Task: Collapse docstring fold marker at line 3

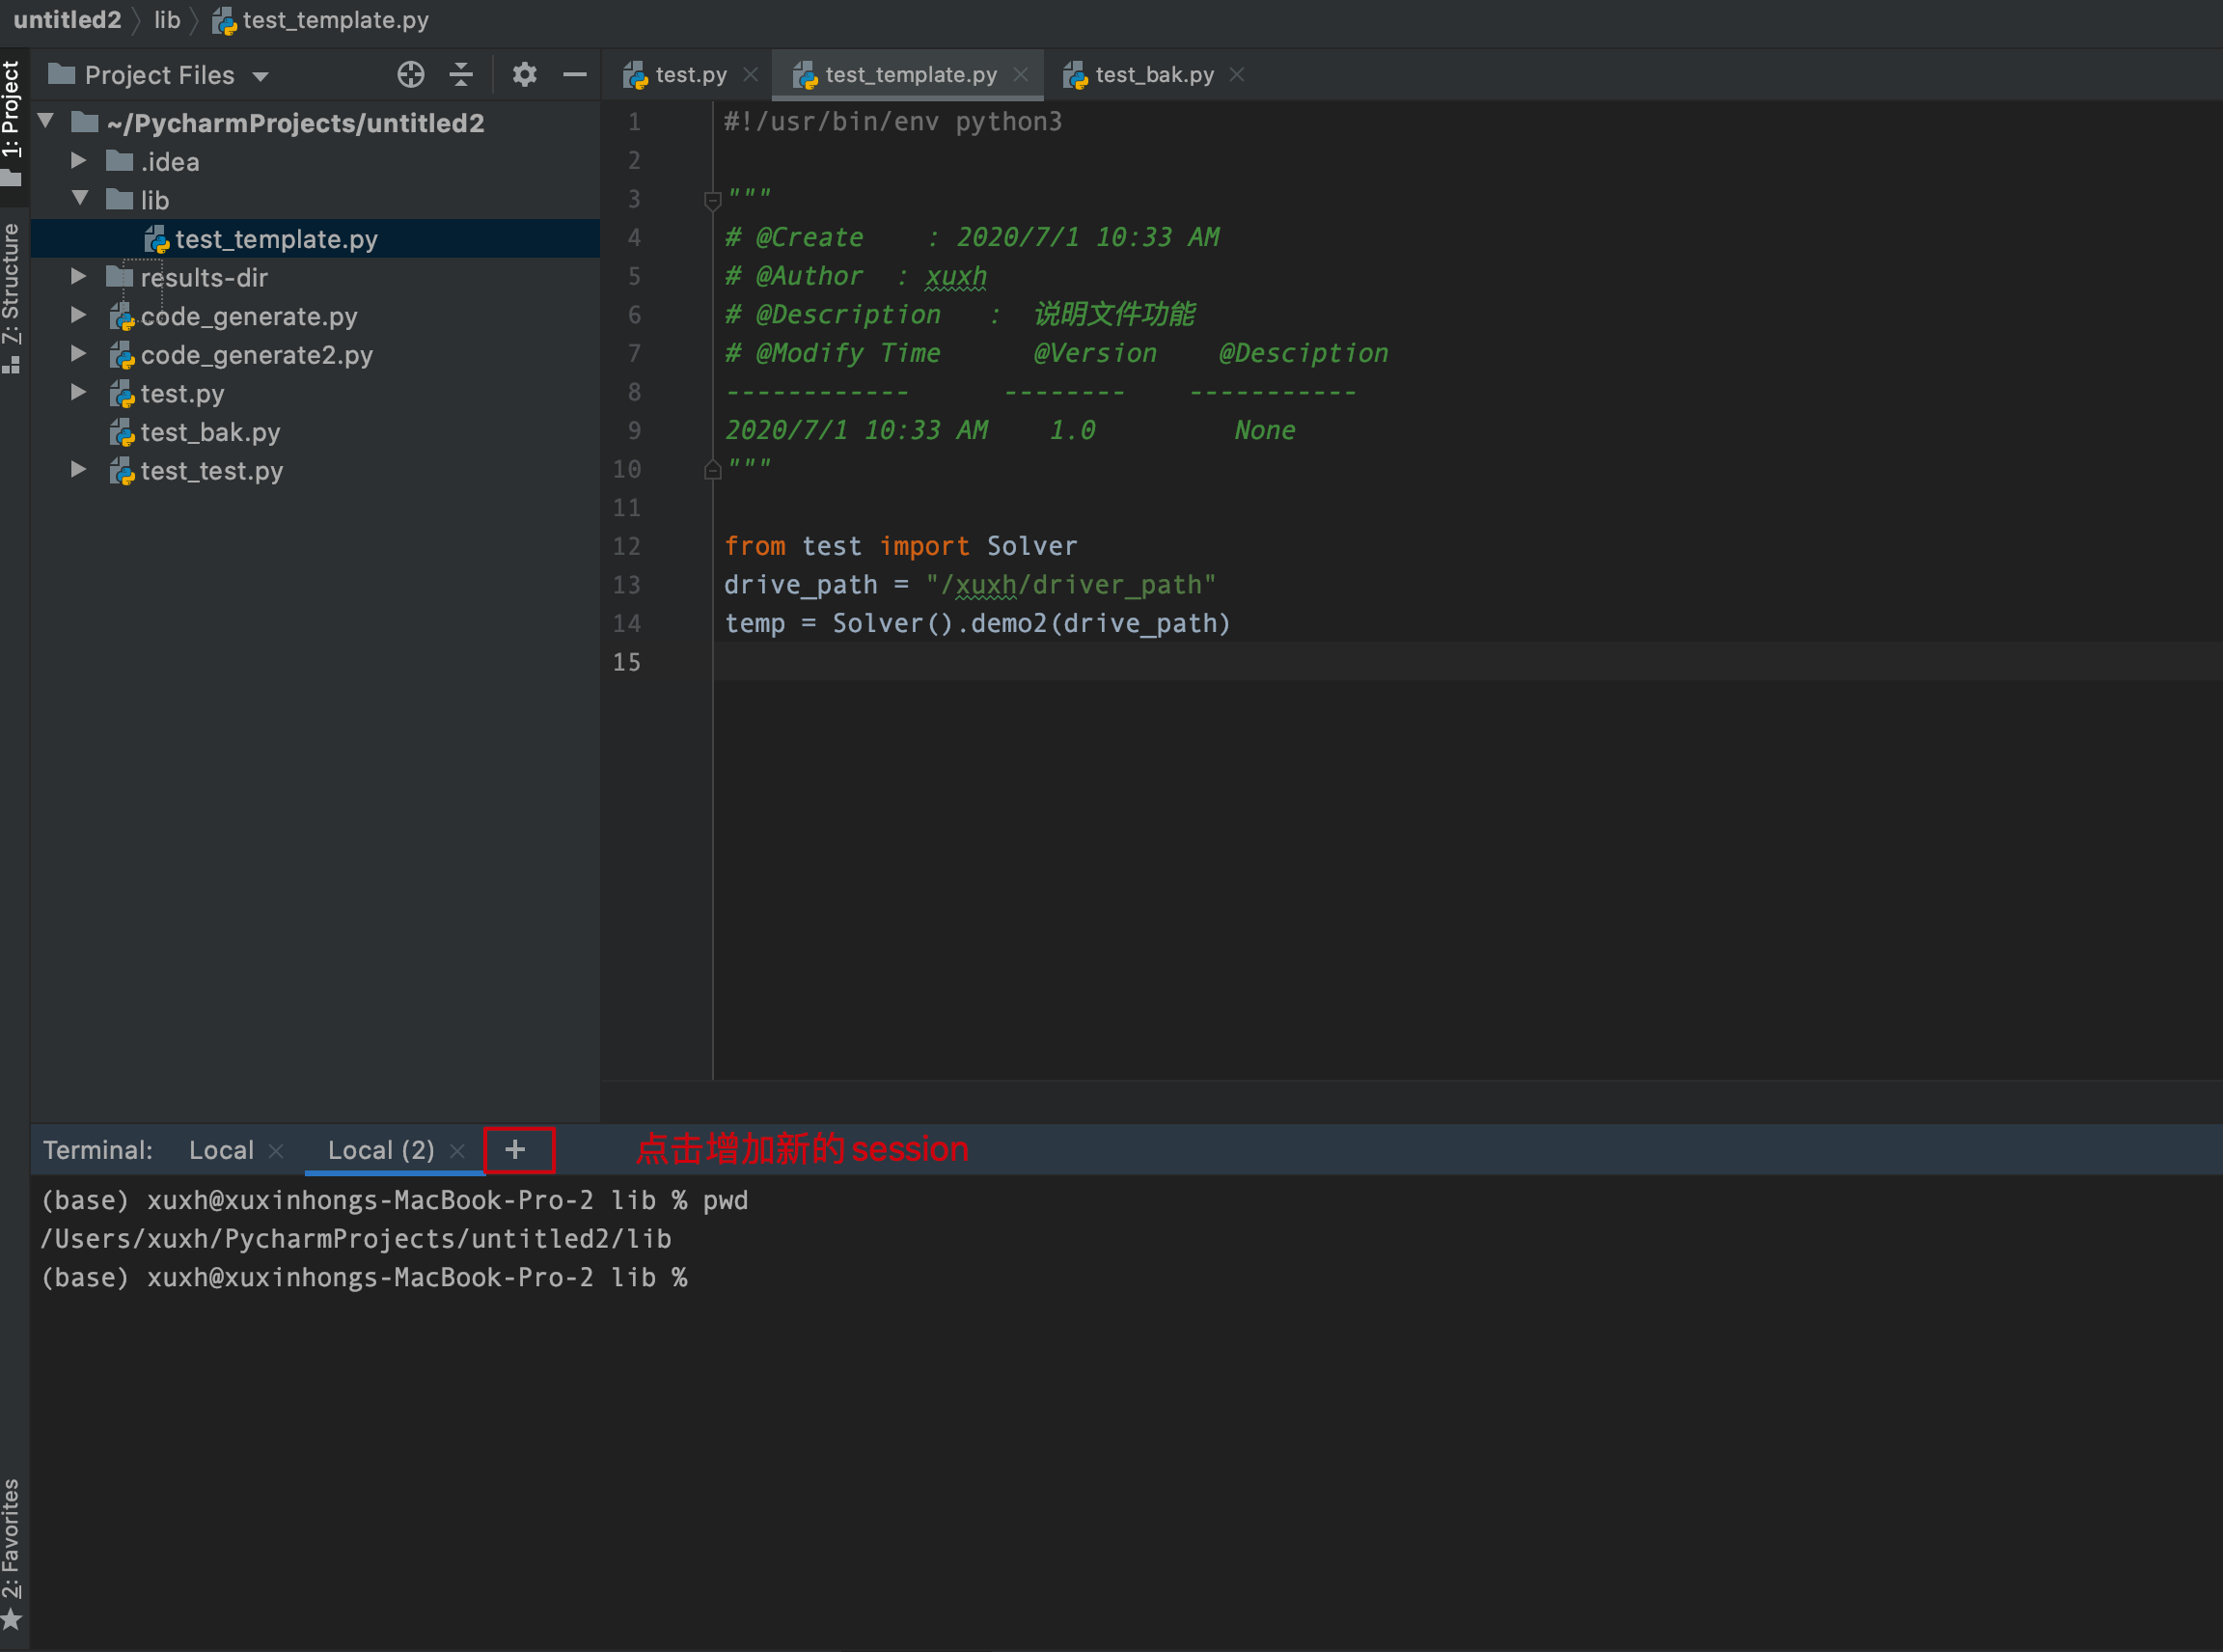Action: (713, 200)
